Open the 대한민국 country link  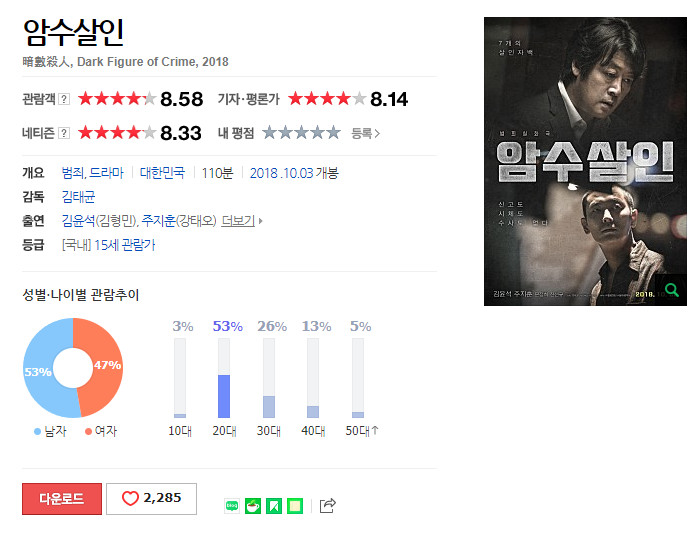click(162, 173)
